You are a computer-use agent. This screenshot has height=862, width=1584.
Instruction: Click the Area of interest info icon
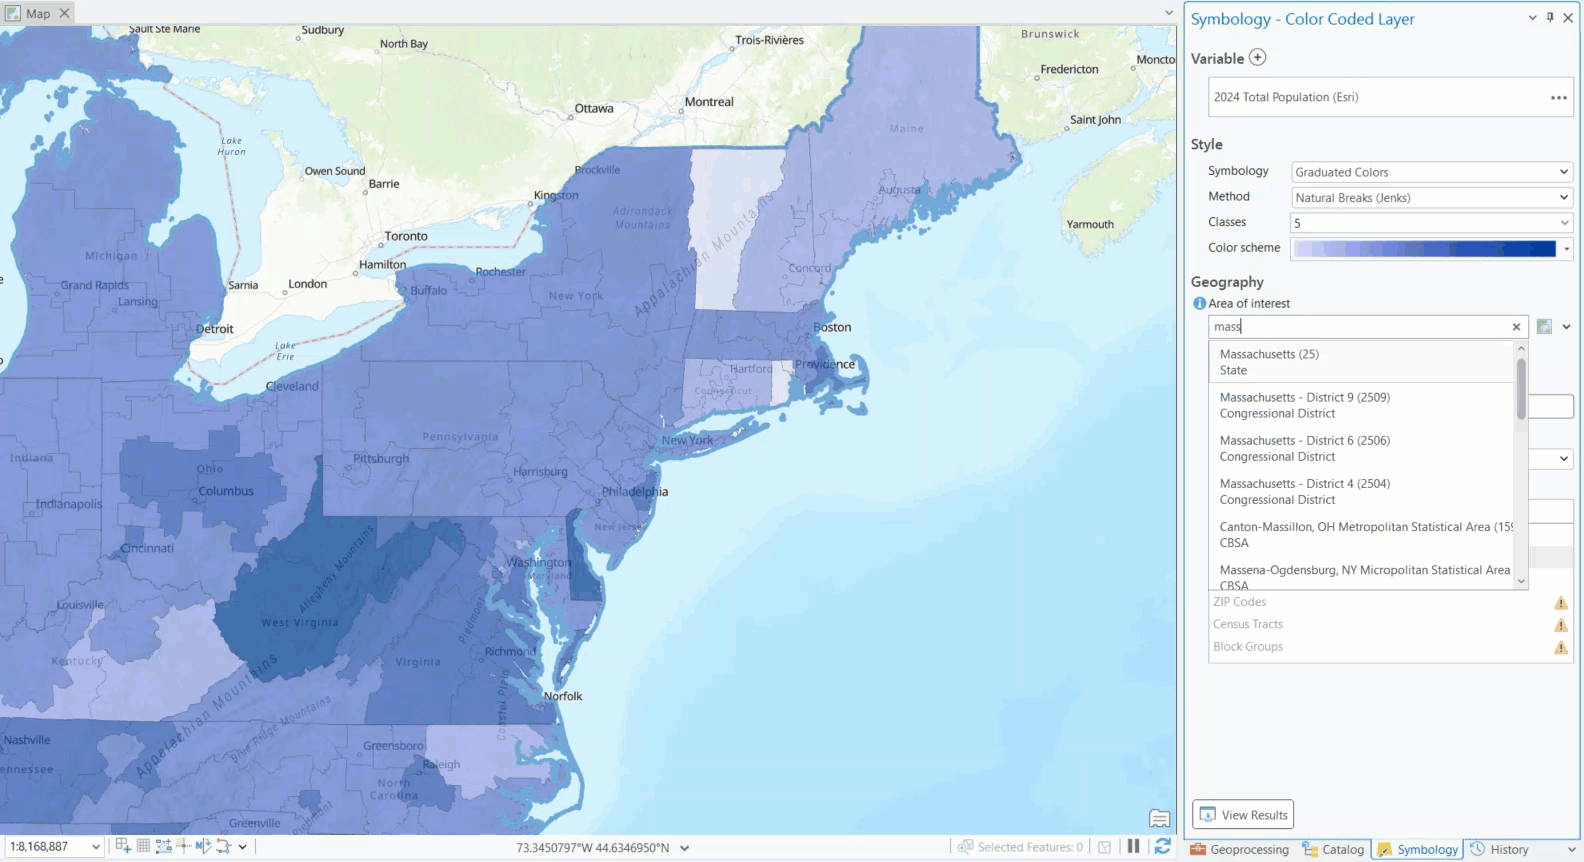point(1199,303)
